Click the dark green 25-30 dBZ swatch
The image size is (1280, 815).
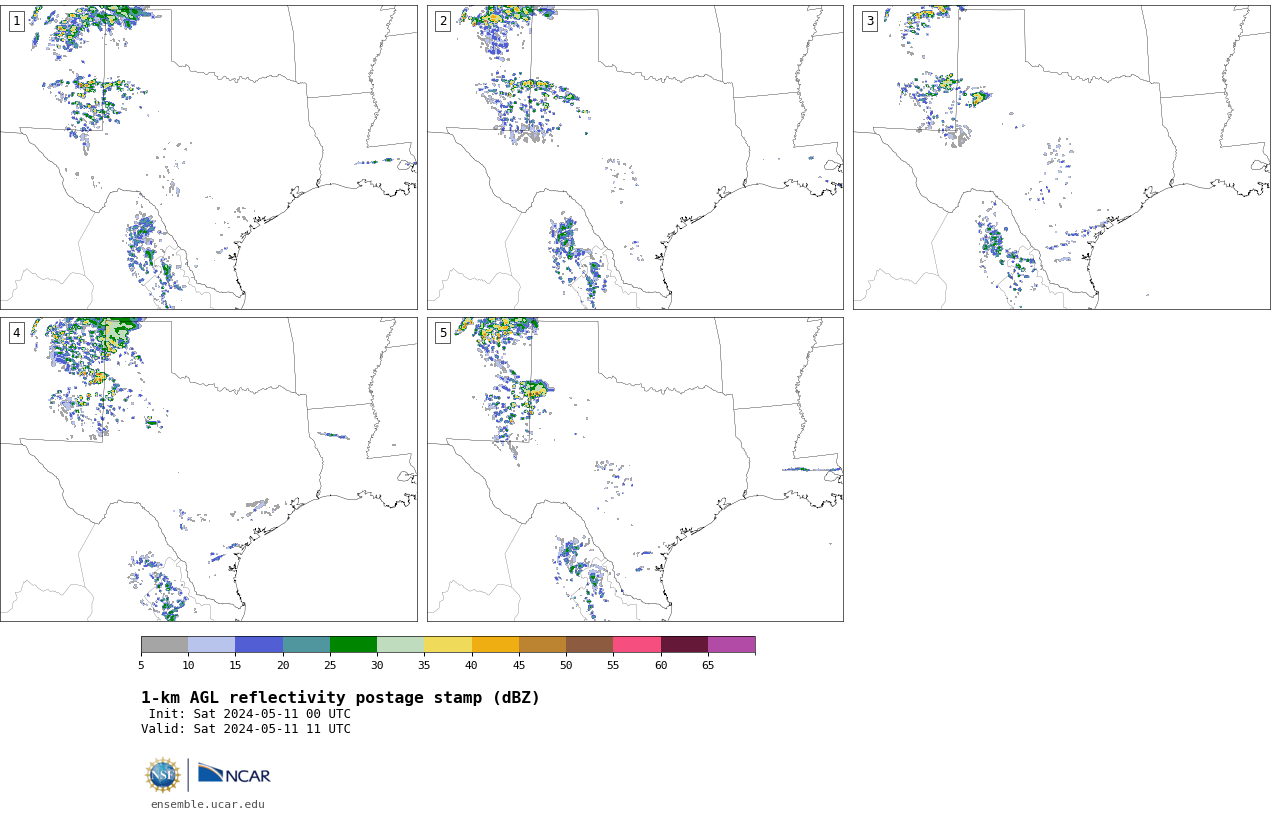[353, 644]
